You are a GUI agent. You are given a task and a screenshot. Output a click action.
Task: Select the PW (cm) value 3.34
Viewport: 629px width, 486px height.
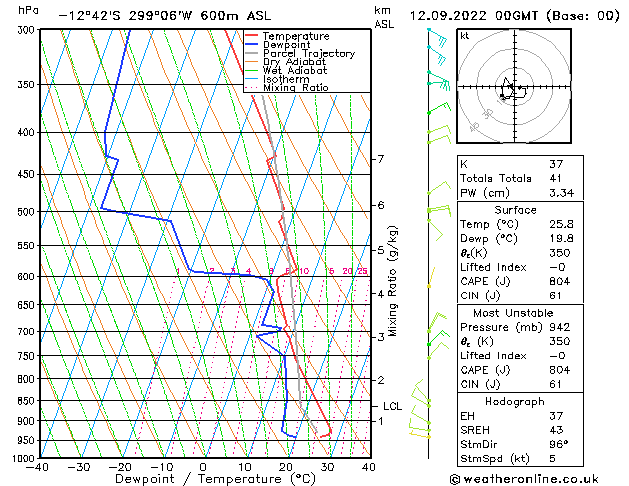562,193
